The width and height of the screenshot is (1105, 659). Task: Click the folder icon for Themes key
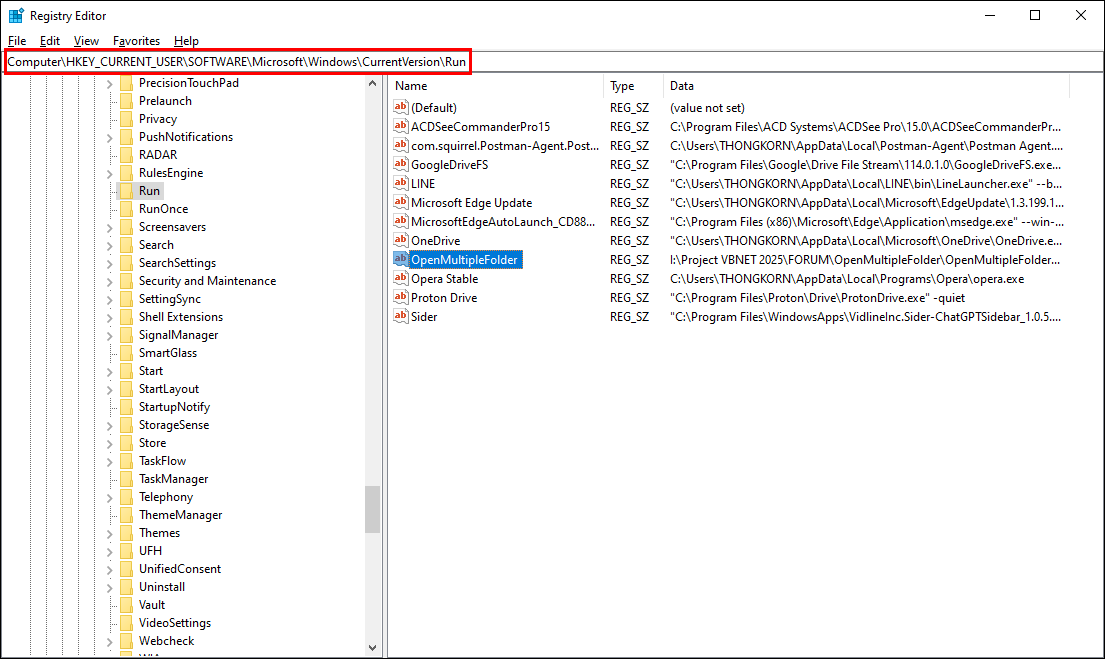[126, 533]
